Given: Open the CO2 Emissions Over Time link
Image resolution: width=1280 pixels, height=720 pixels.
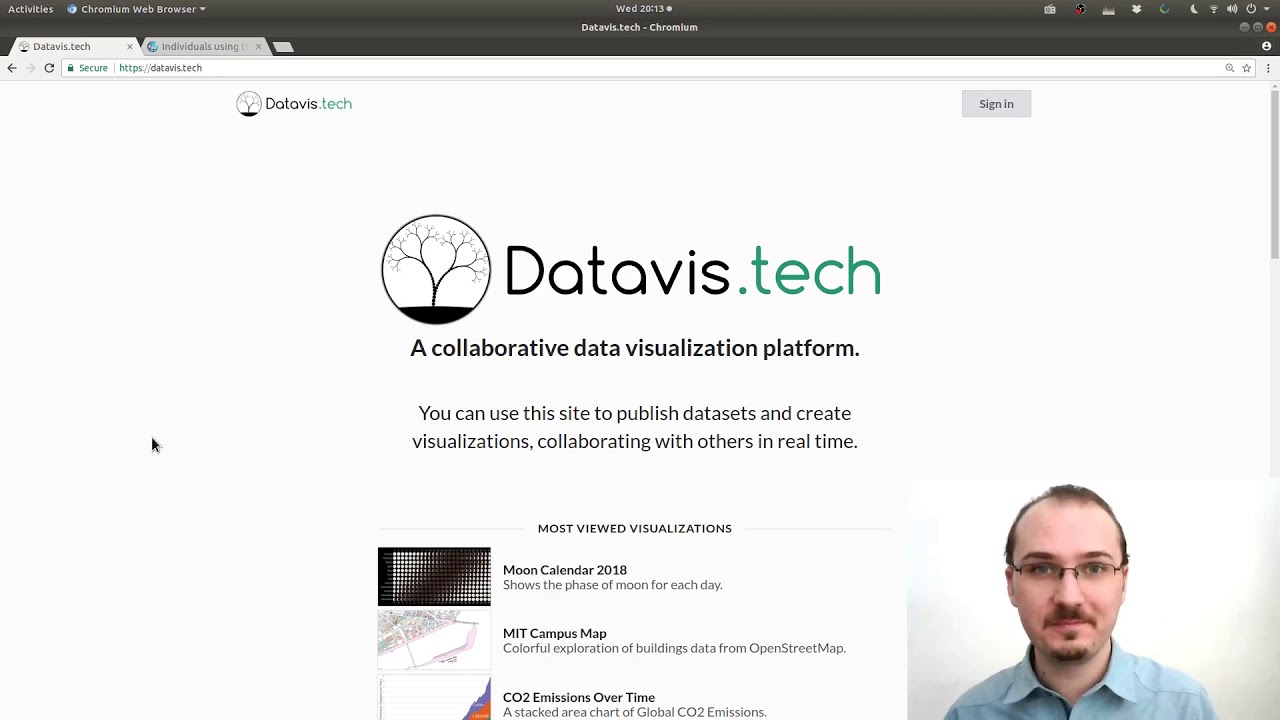Looking at the screenshot, I should [579, 697].
